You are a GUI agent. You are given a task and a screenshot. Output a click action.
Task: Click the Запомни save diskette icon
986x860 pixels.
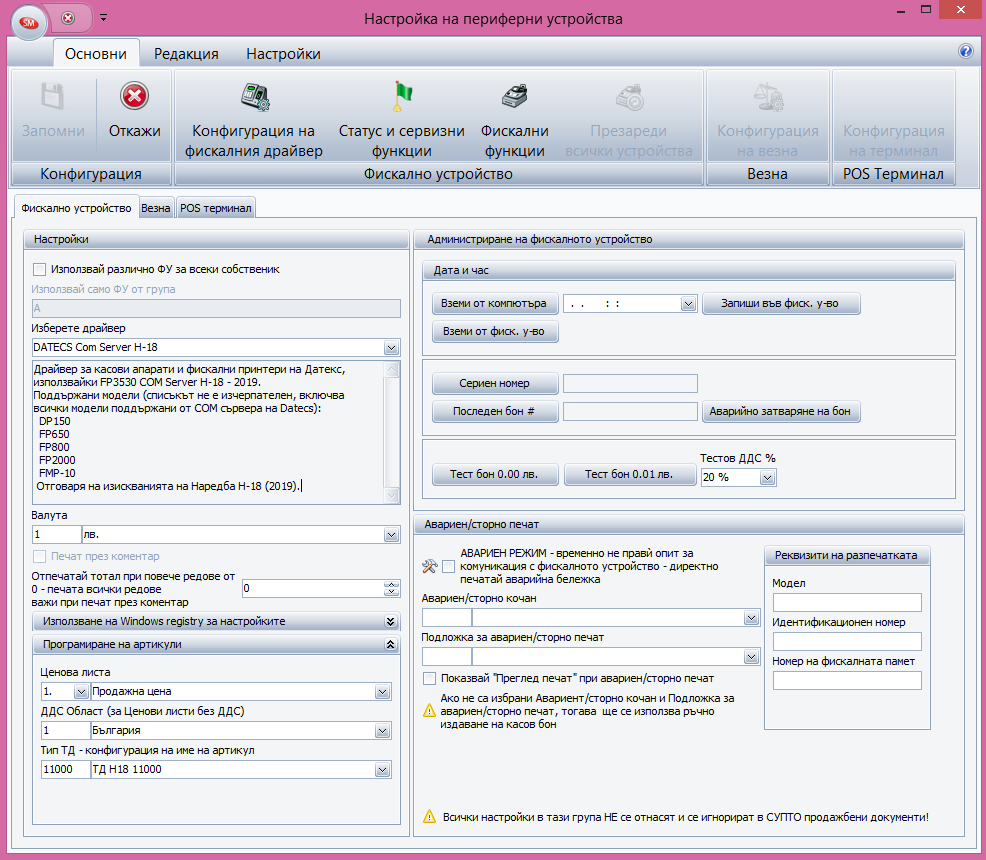(53, 97)
